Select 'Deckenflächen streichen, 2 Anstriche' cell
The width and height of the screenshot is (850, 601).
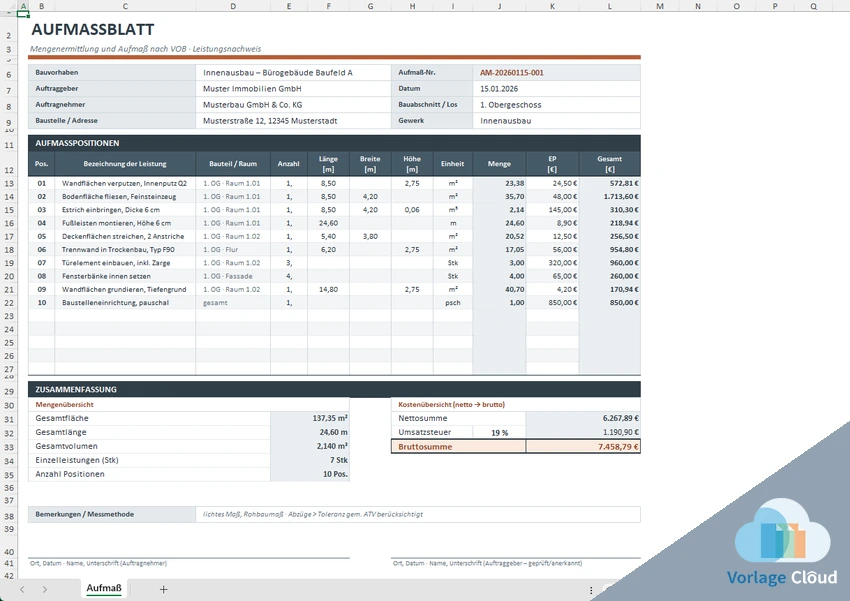pyautogui.click(x=125, y=236)
